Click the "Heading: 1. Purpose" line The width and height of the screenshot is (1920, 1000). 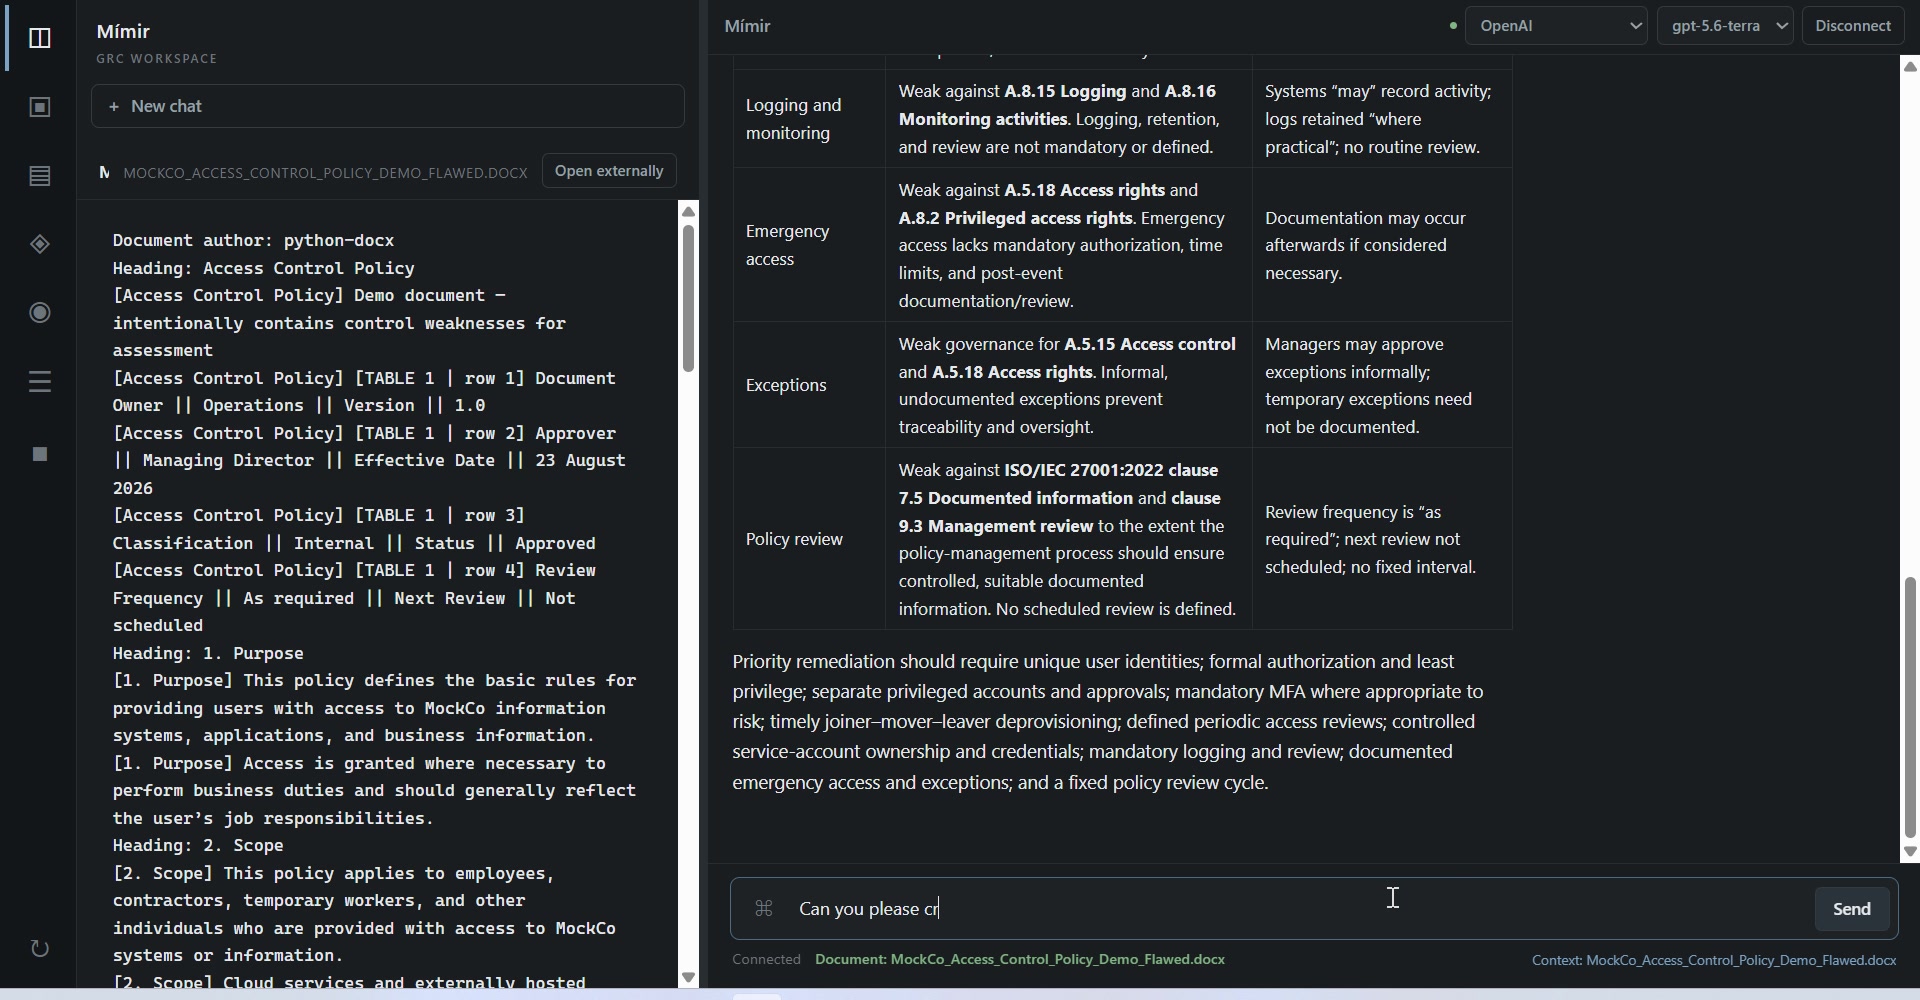[x=208, y=653]
